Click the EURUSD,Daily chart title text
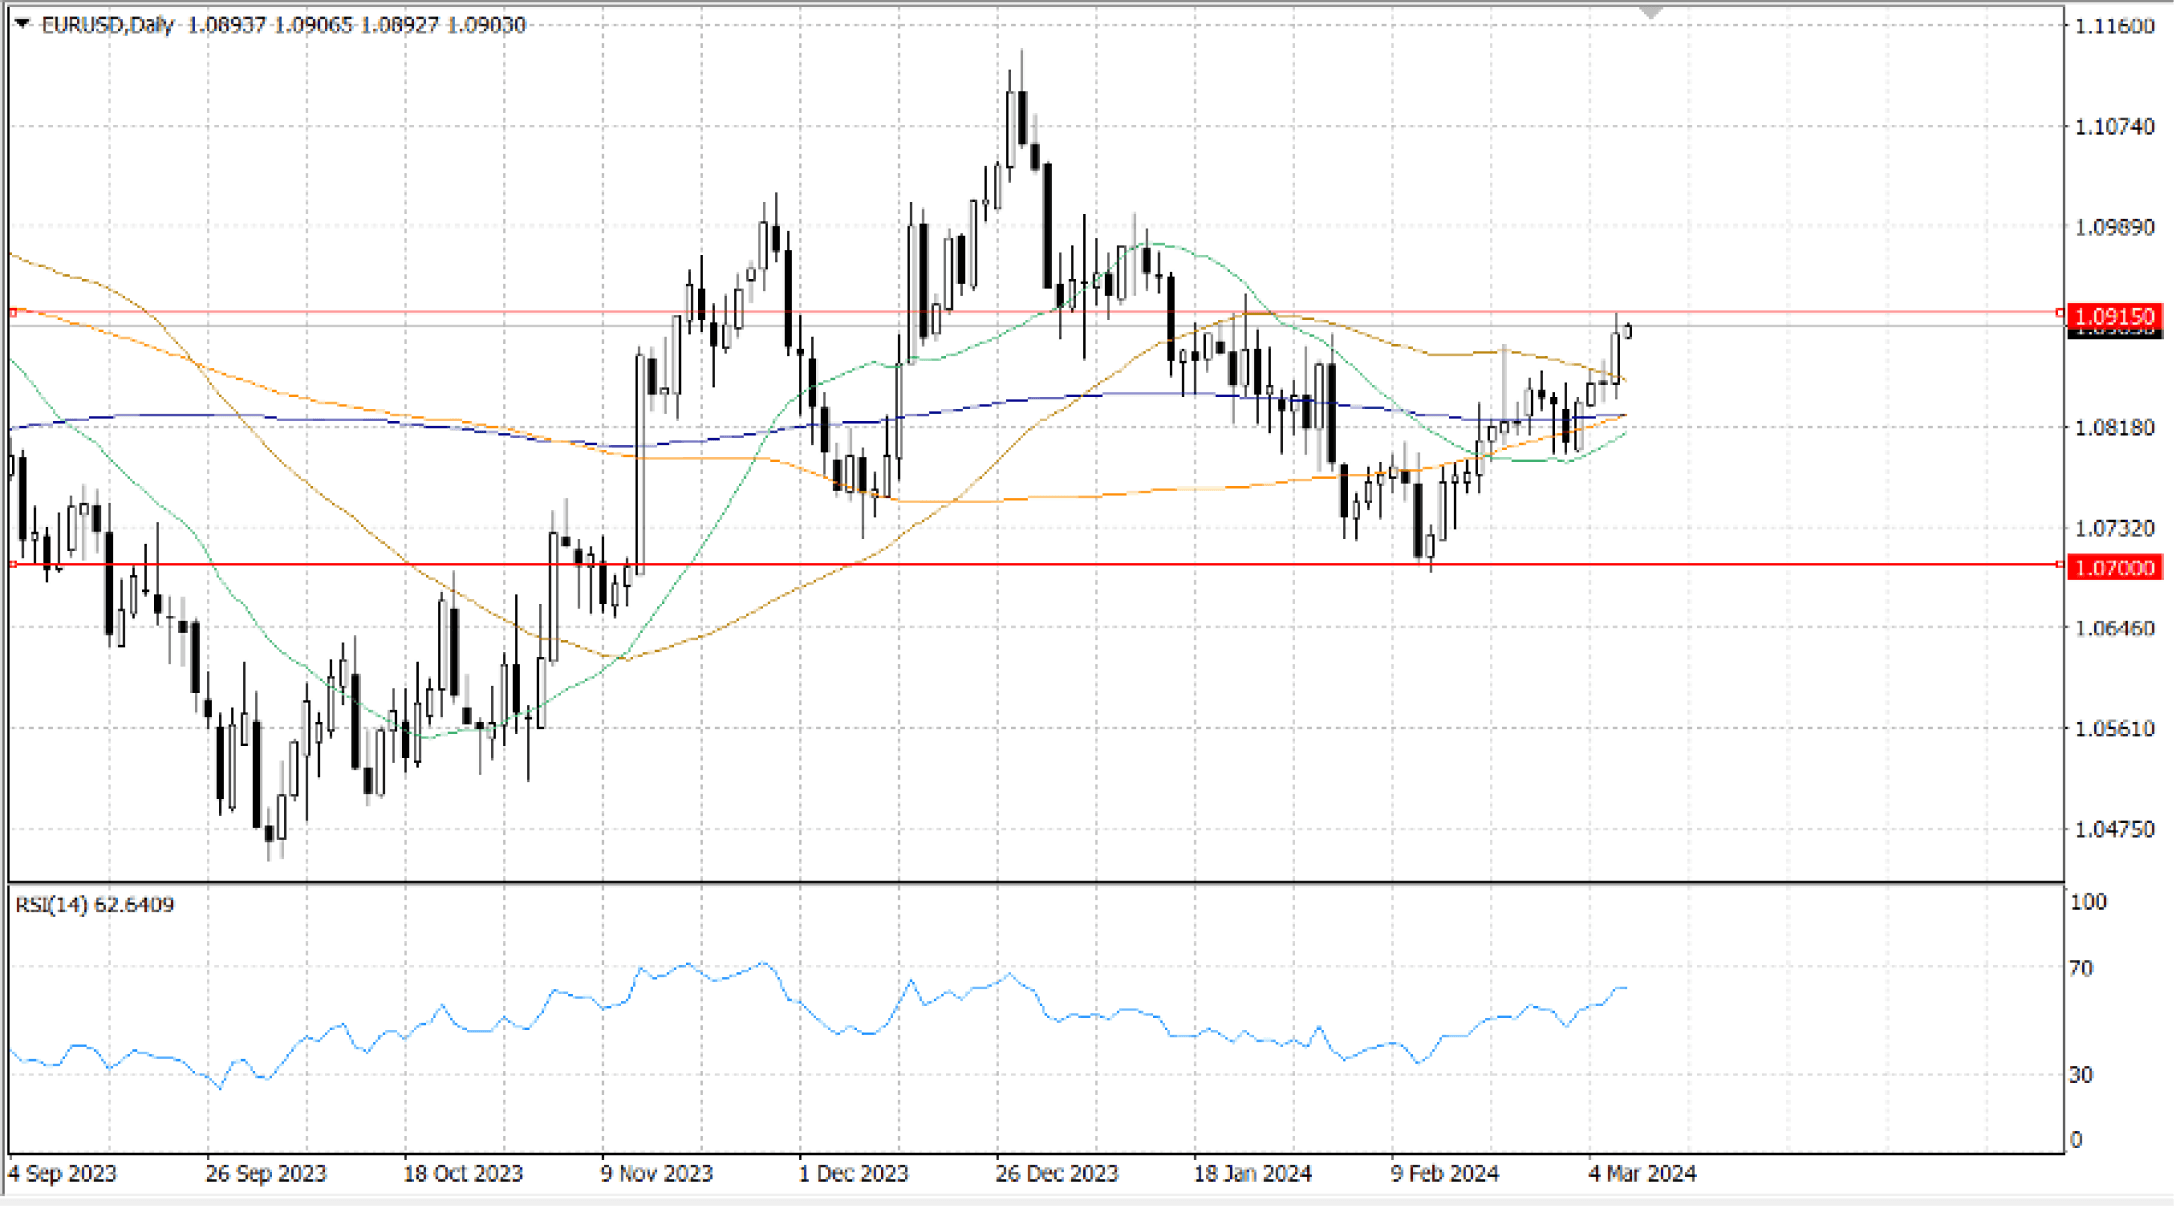Viewport: 2176px width, 1208px height. coord(108,24)
